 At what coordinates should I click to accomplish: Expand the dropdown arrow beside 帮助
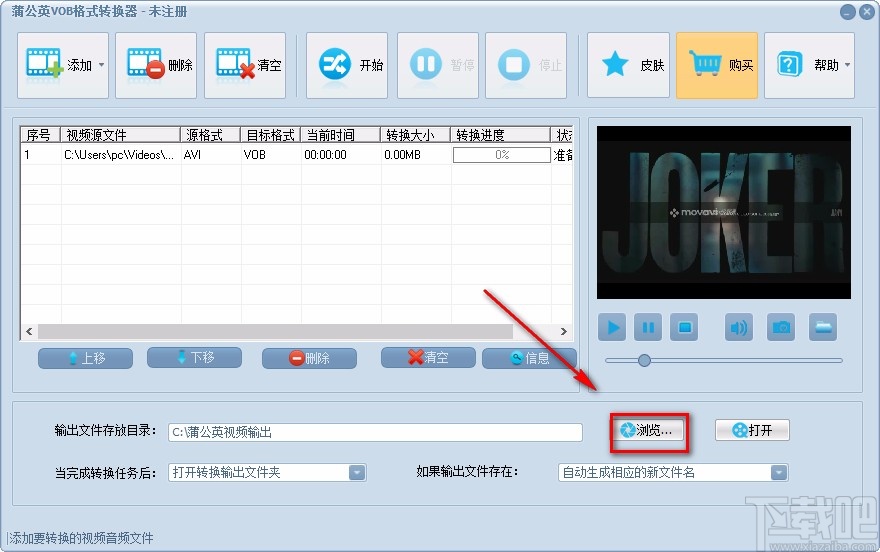(x=847, y=65)
